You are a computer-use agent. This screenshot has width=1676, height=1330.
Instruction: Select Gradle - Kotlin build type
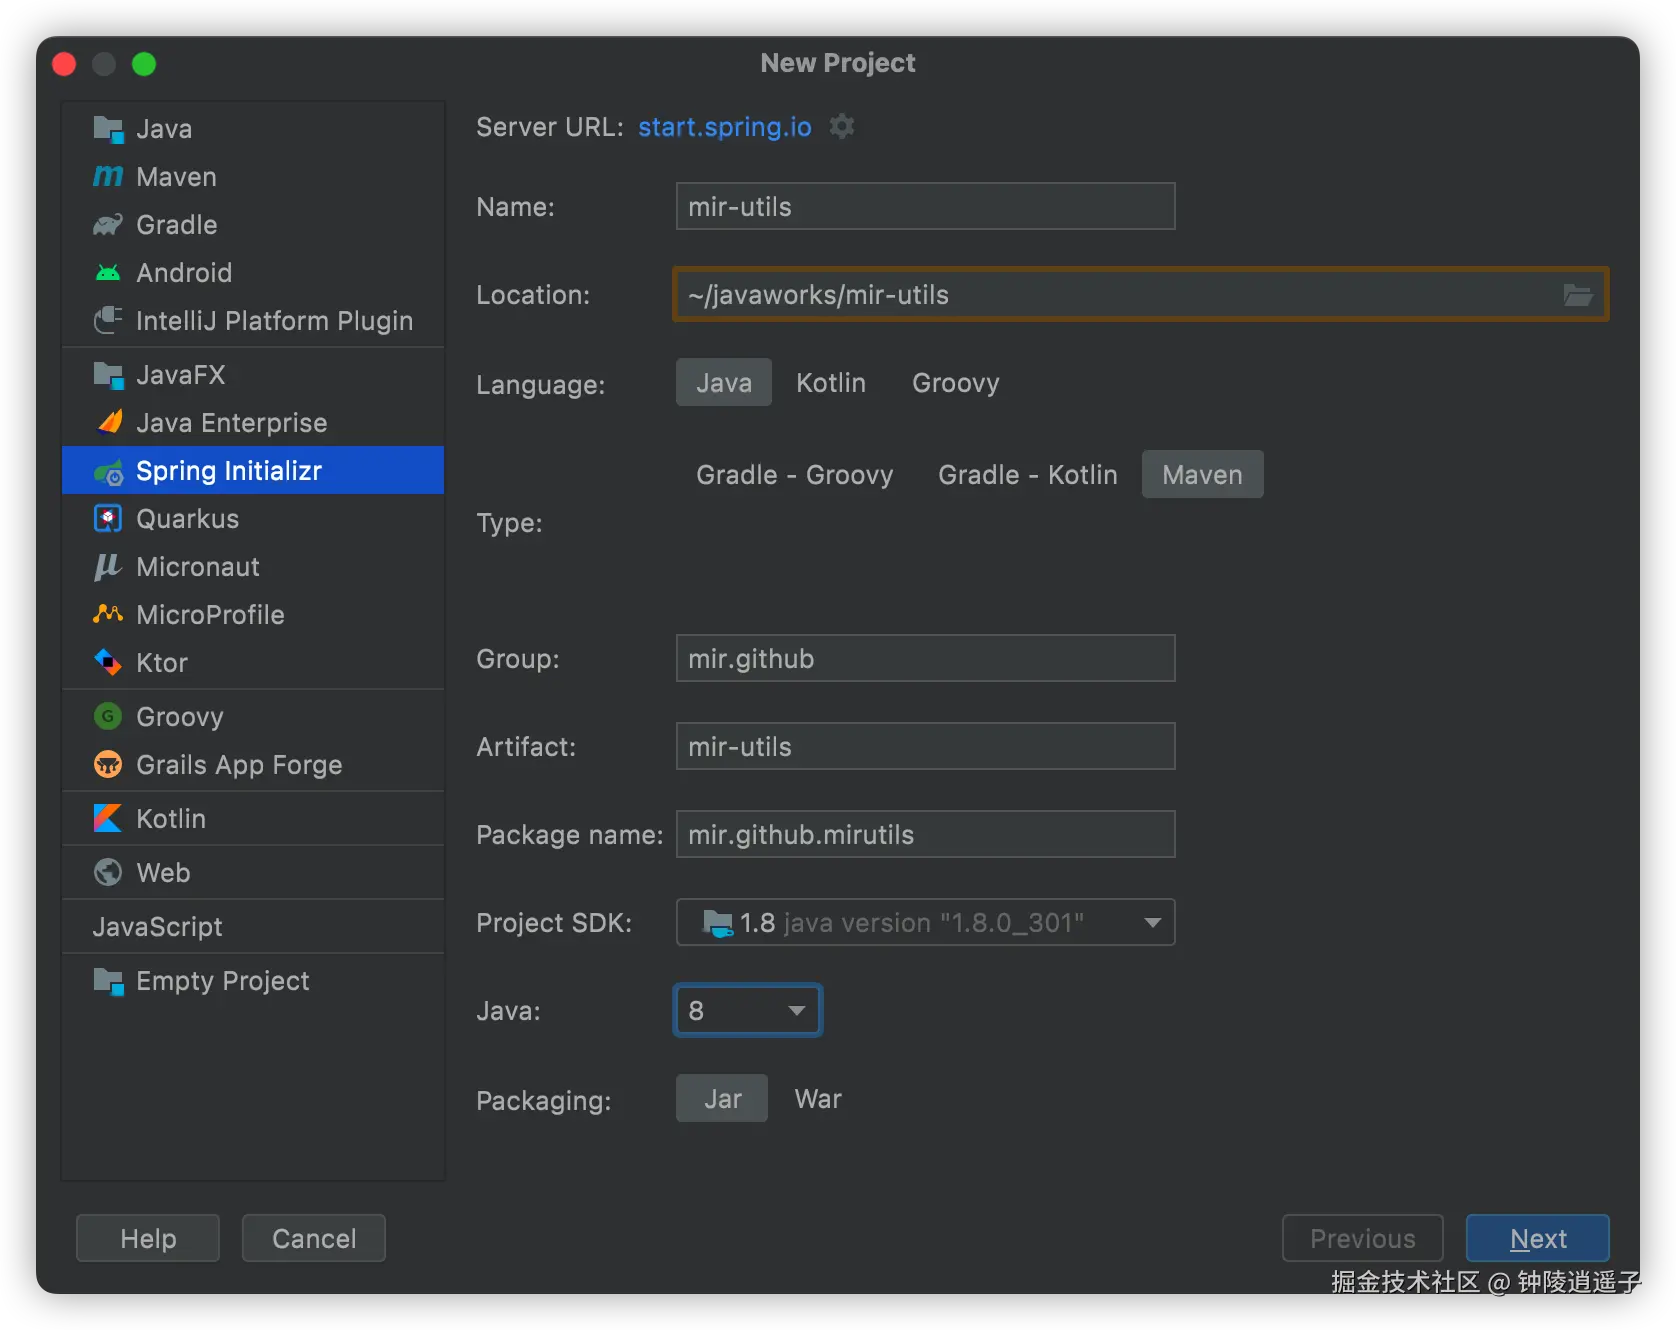(x=1027, y=475)
